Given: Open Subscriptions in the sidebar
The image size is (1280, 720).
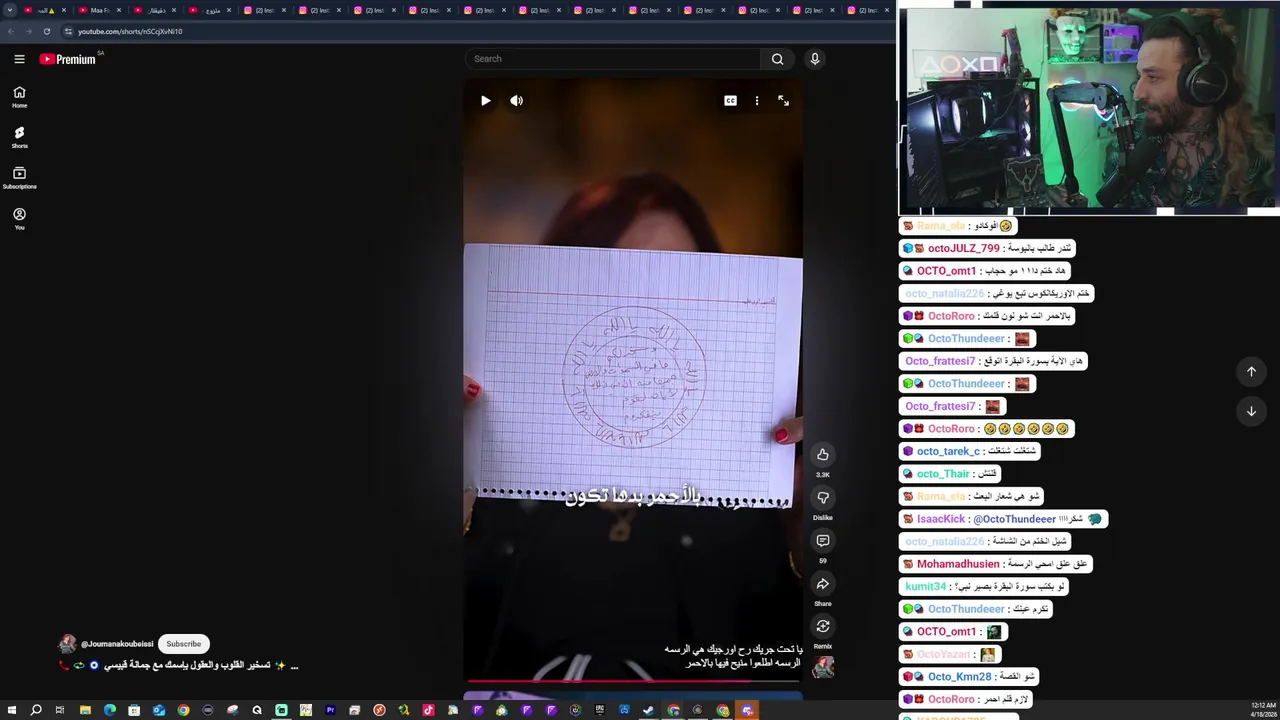Looking at the screenshot, I should point(19,179).
